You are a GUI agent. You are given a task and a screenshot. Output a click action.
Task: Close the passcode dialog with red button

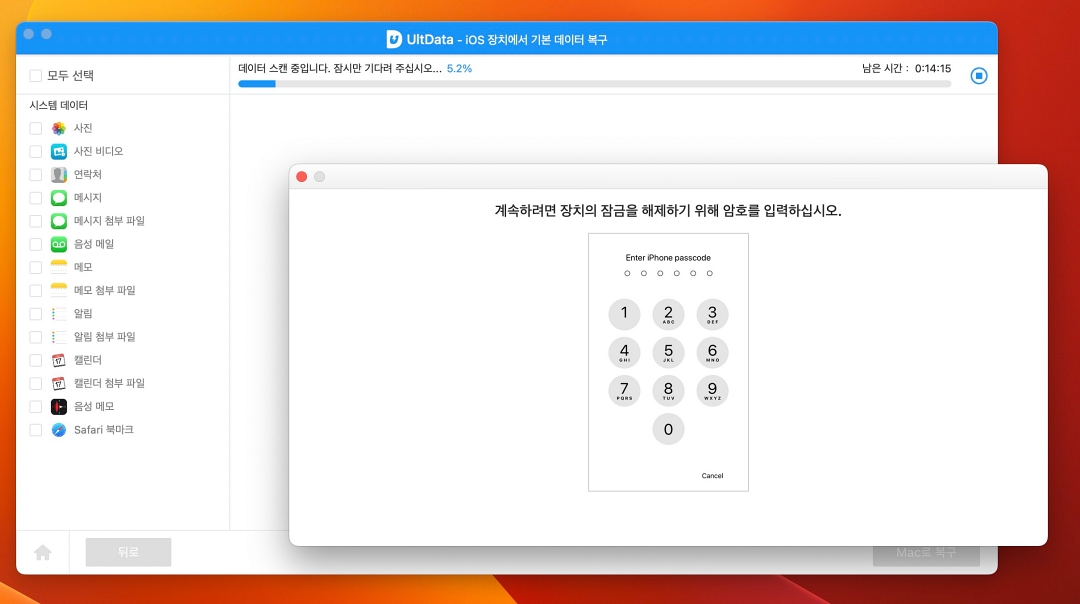point(302,177)
